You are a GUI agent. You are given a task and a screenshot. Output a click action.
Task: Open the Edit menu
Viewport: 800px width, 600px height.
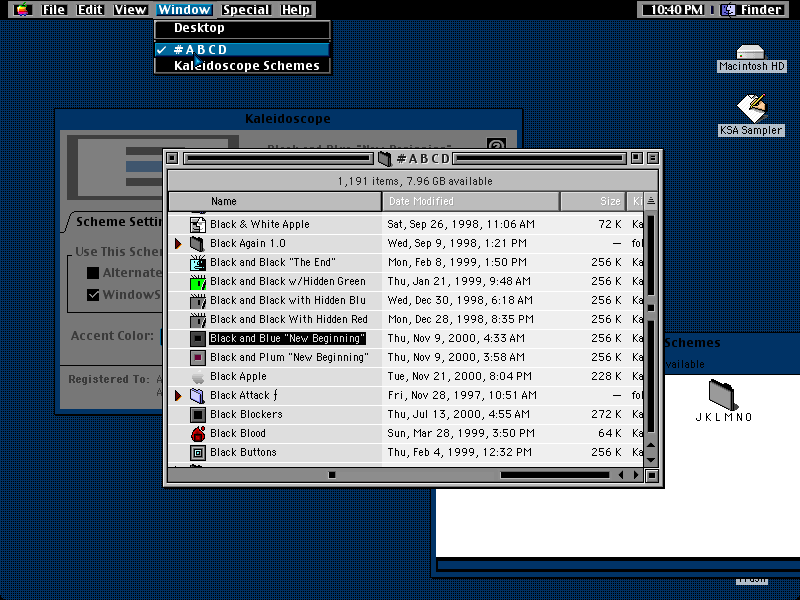coord(90,10)
